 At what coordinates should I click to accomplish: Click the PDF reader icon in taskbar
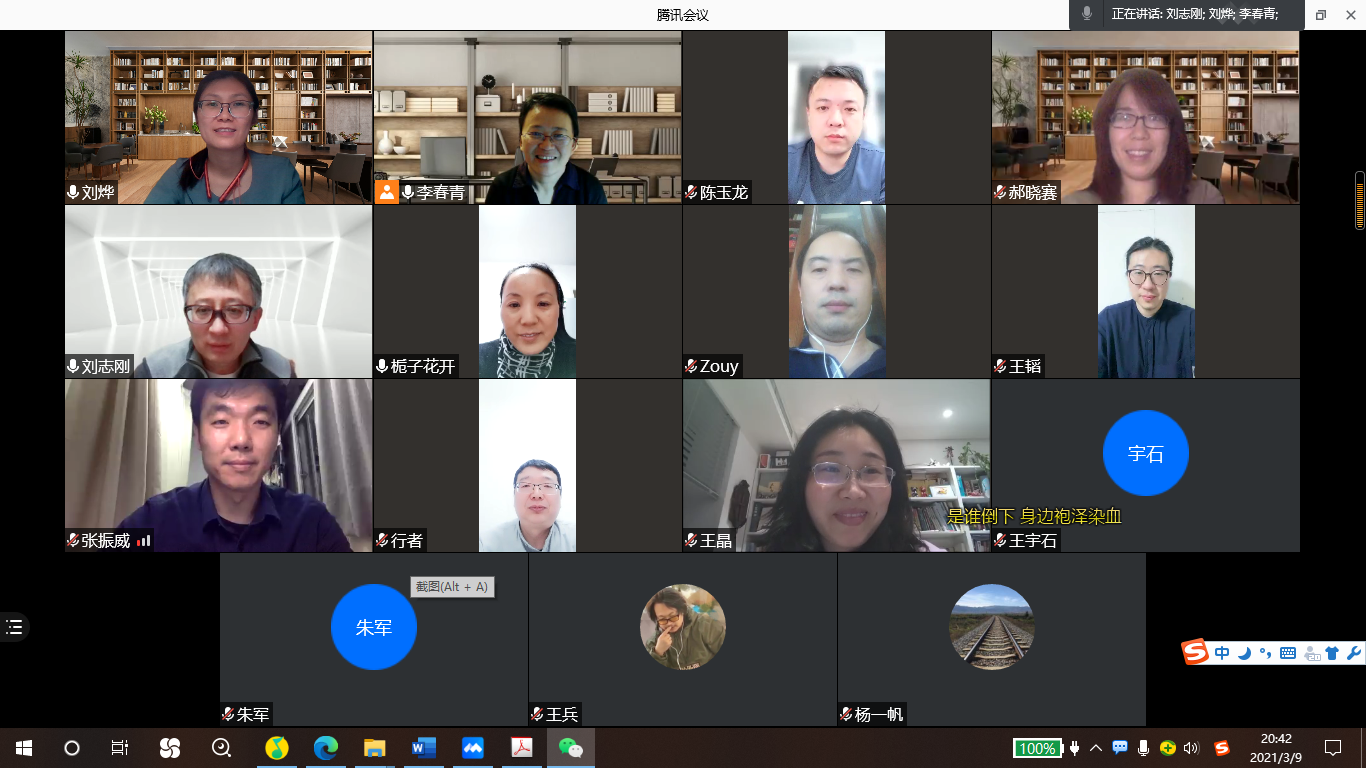pyautogui.click(x=522, y=747)
